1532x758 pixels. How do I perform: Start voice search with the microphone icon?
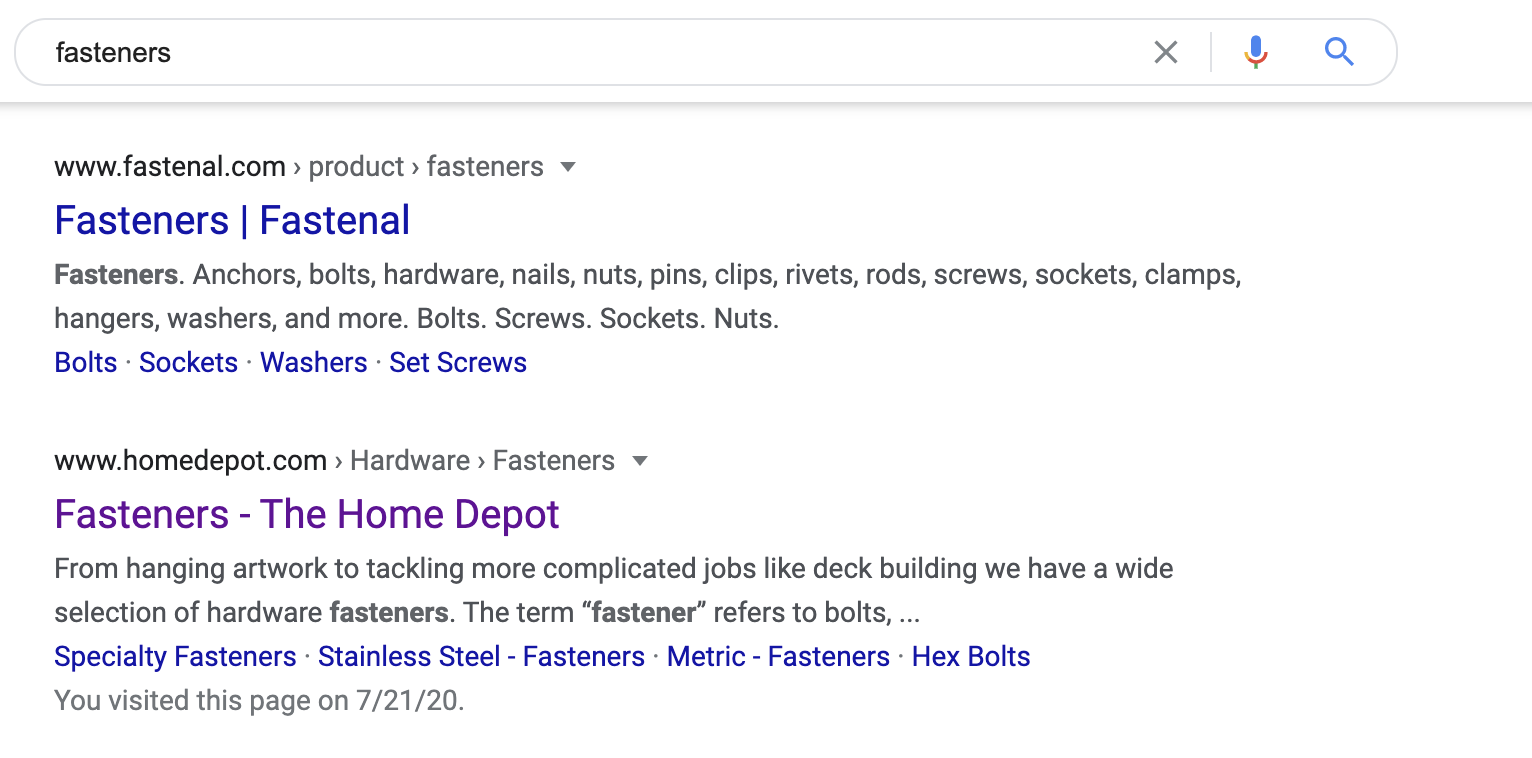[1256, 52]
